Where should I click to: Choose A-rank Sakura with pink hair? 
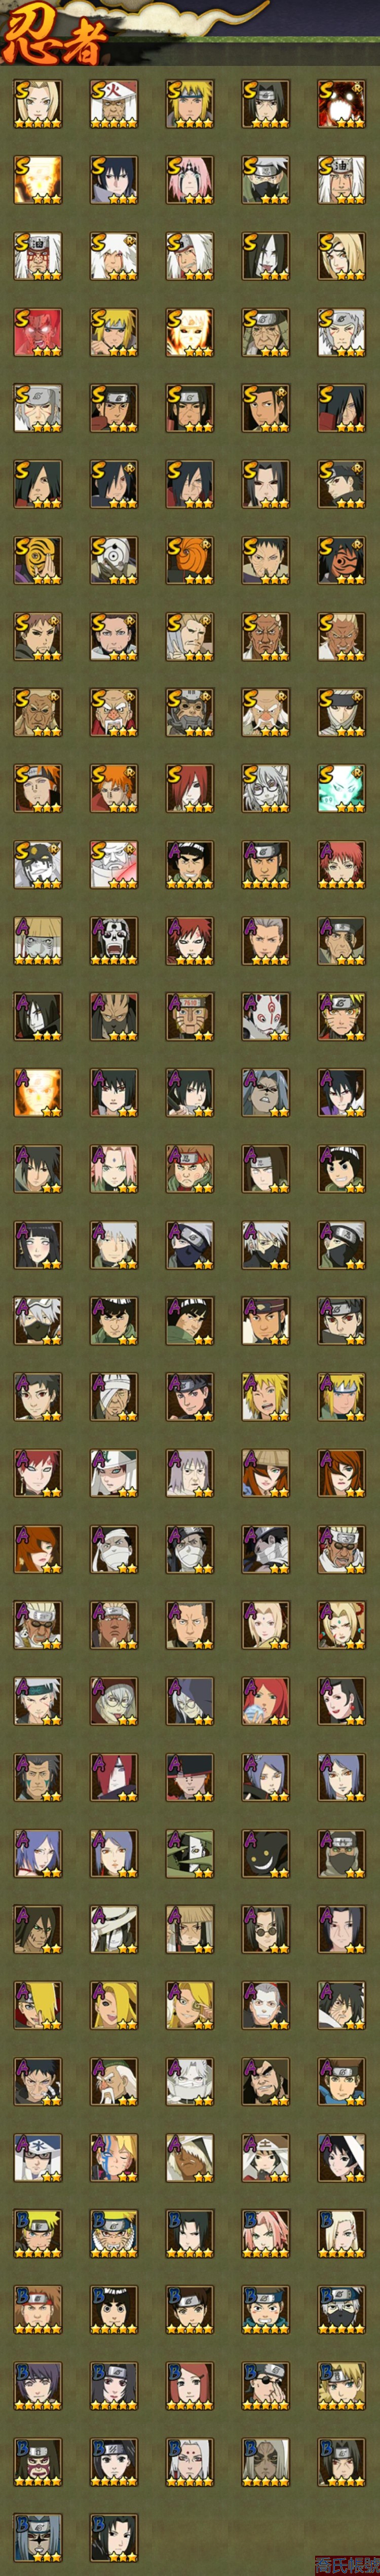click(114, 1168)
